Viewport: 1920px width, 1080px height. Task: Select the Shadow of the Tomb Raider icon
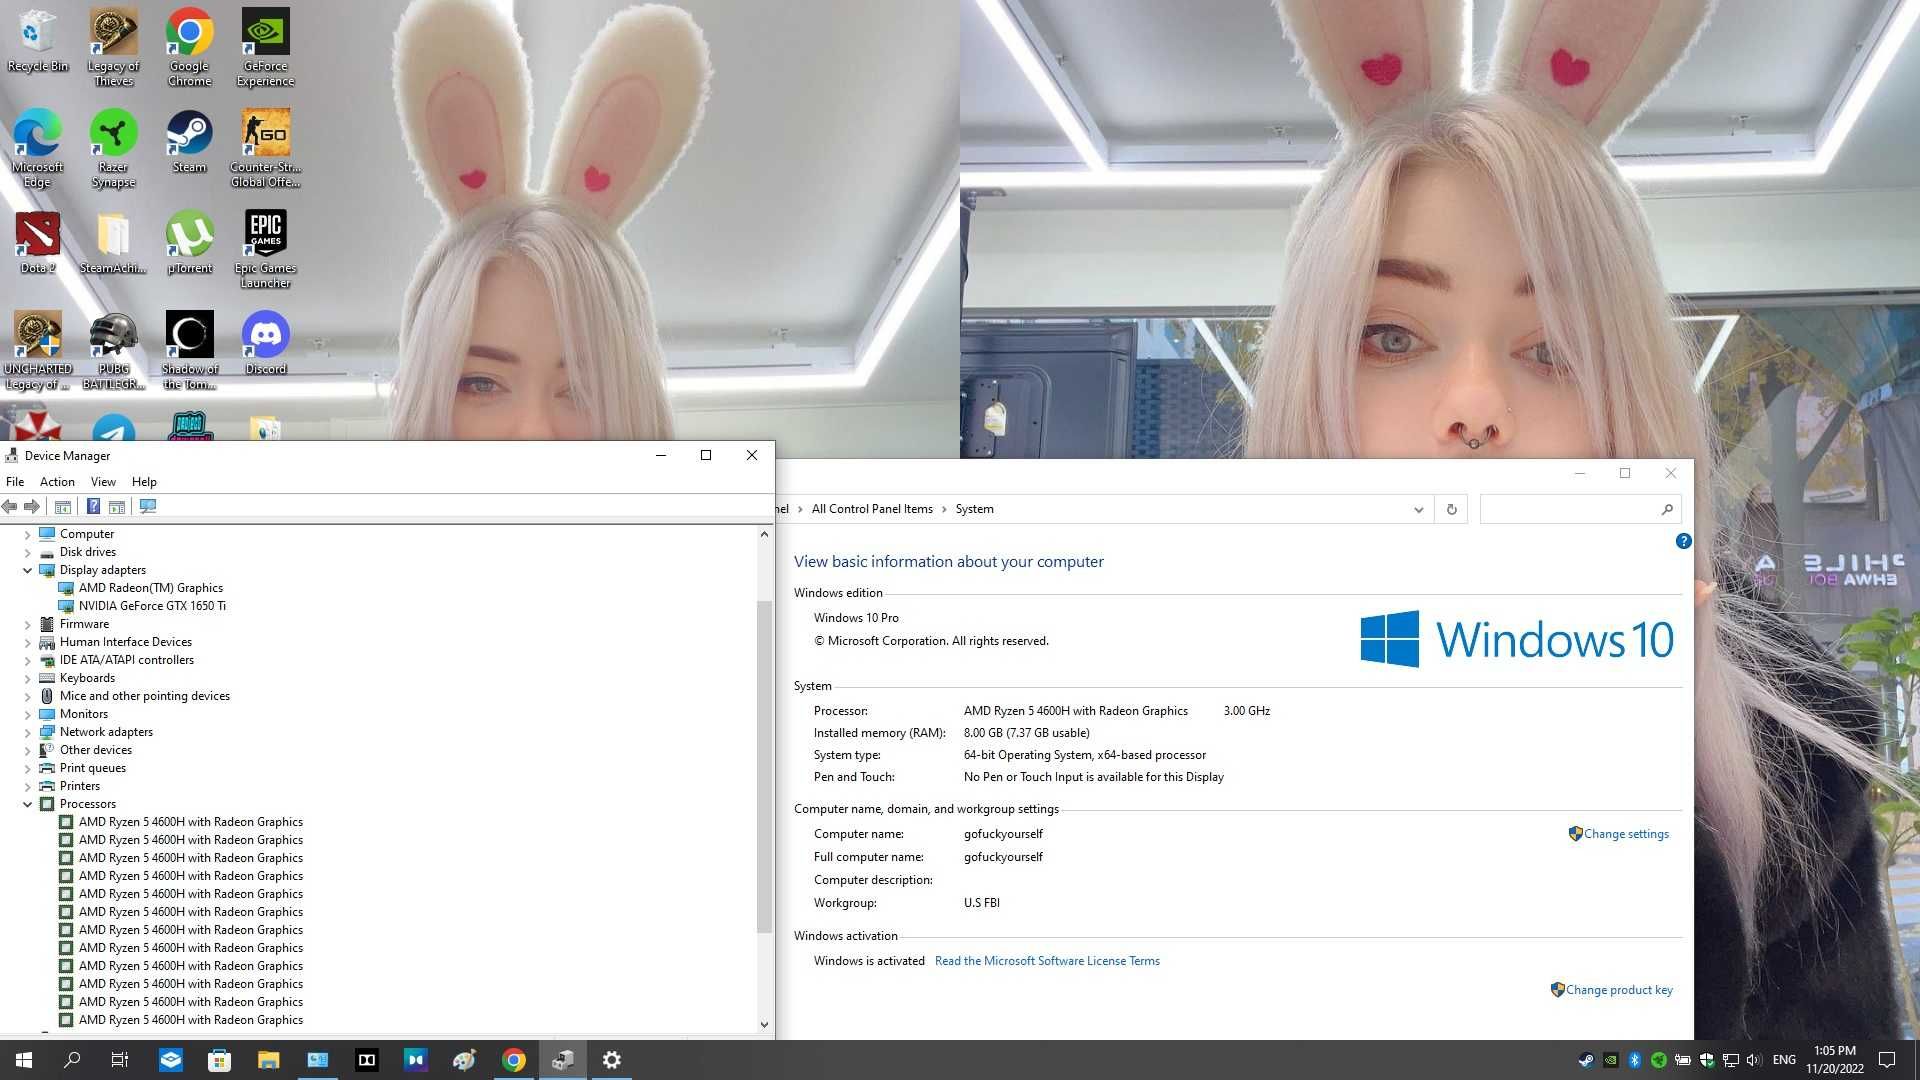[x=190, y=350]
